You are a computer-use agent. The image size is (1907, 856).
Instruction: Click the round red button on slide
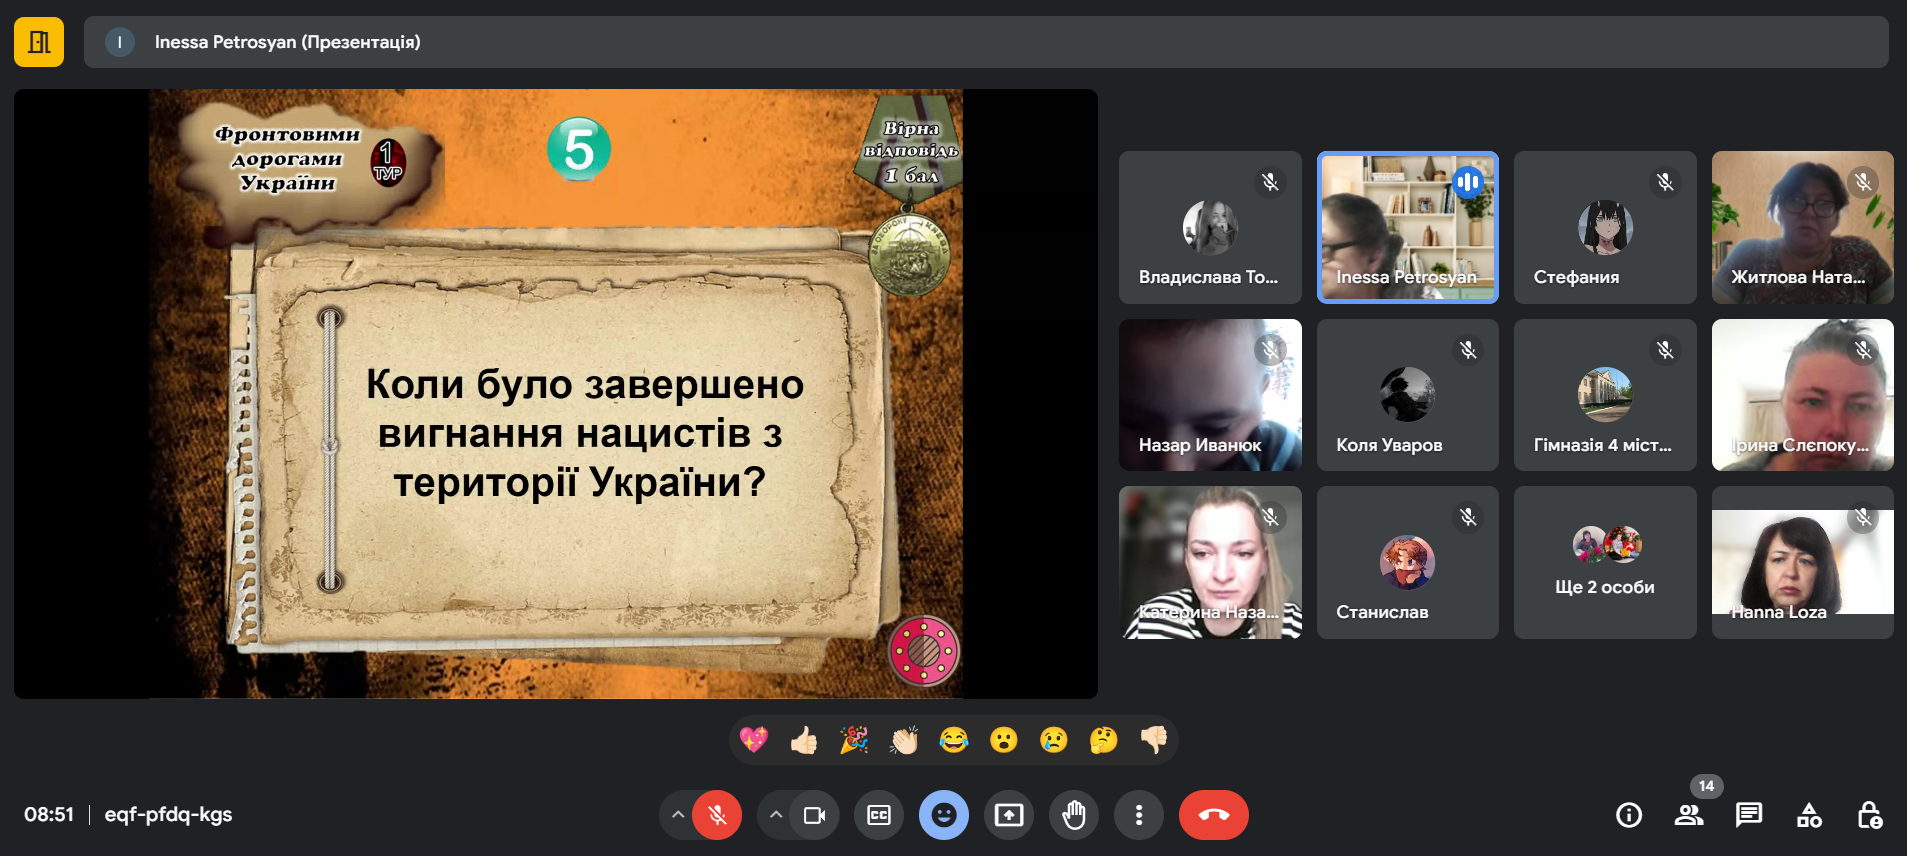pos(924,651)
